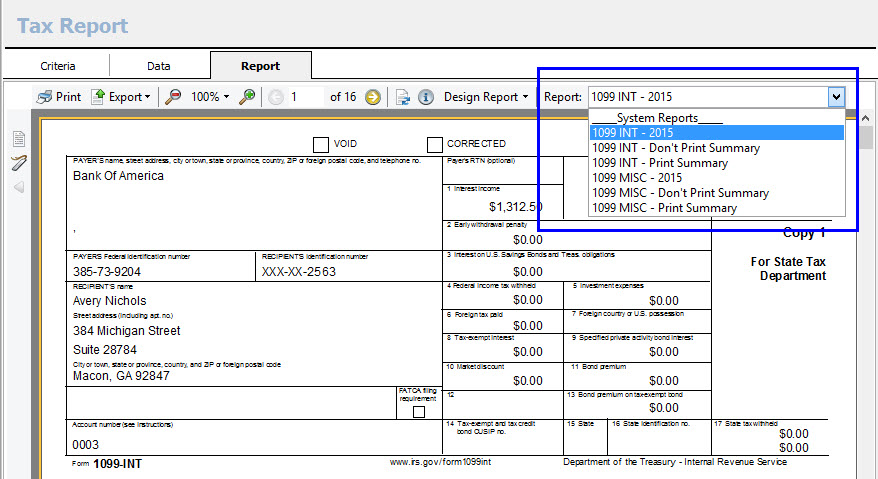Screen dimensions: 878x479
Task: Switch to the Criteria tab
Action: 57,66
